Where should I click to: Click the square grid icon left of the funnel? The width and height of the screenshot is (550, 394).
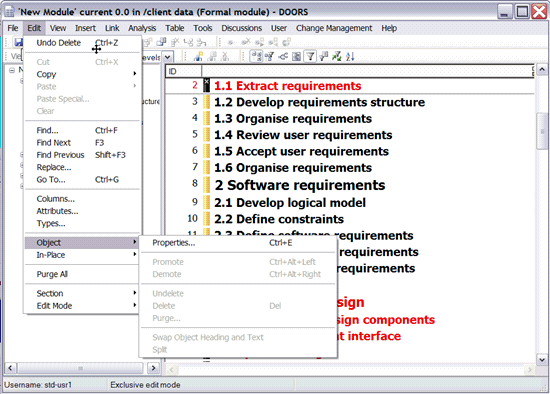(296, 56)
